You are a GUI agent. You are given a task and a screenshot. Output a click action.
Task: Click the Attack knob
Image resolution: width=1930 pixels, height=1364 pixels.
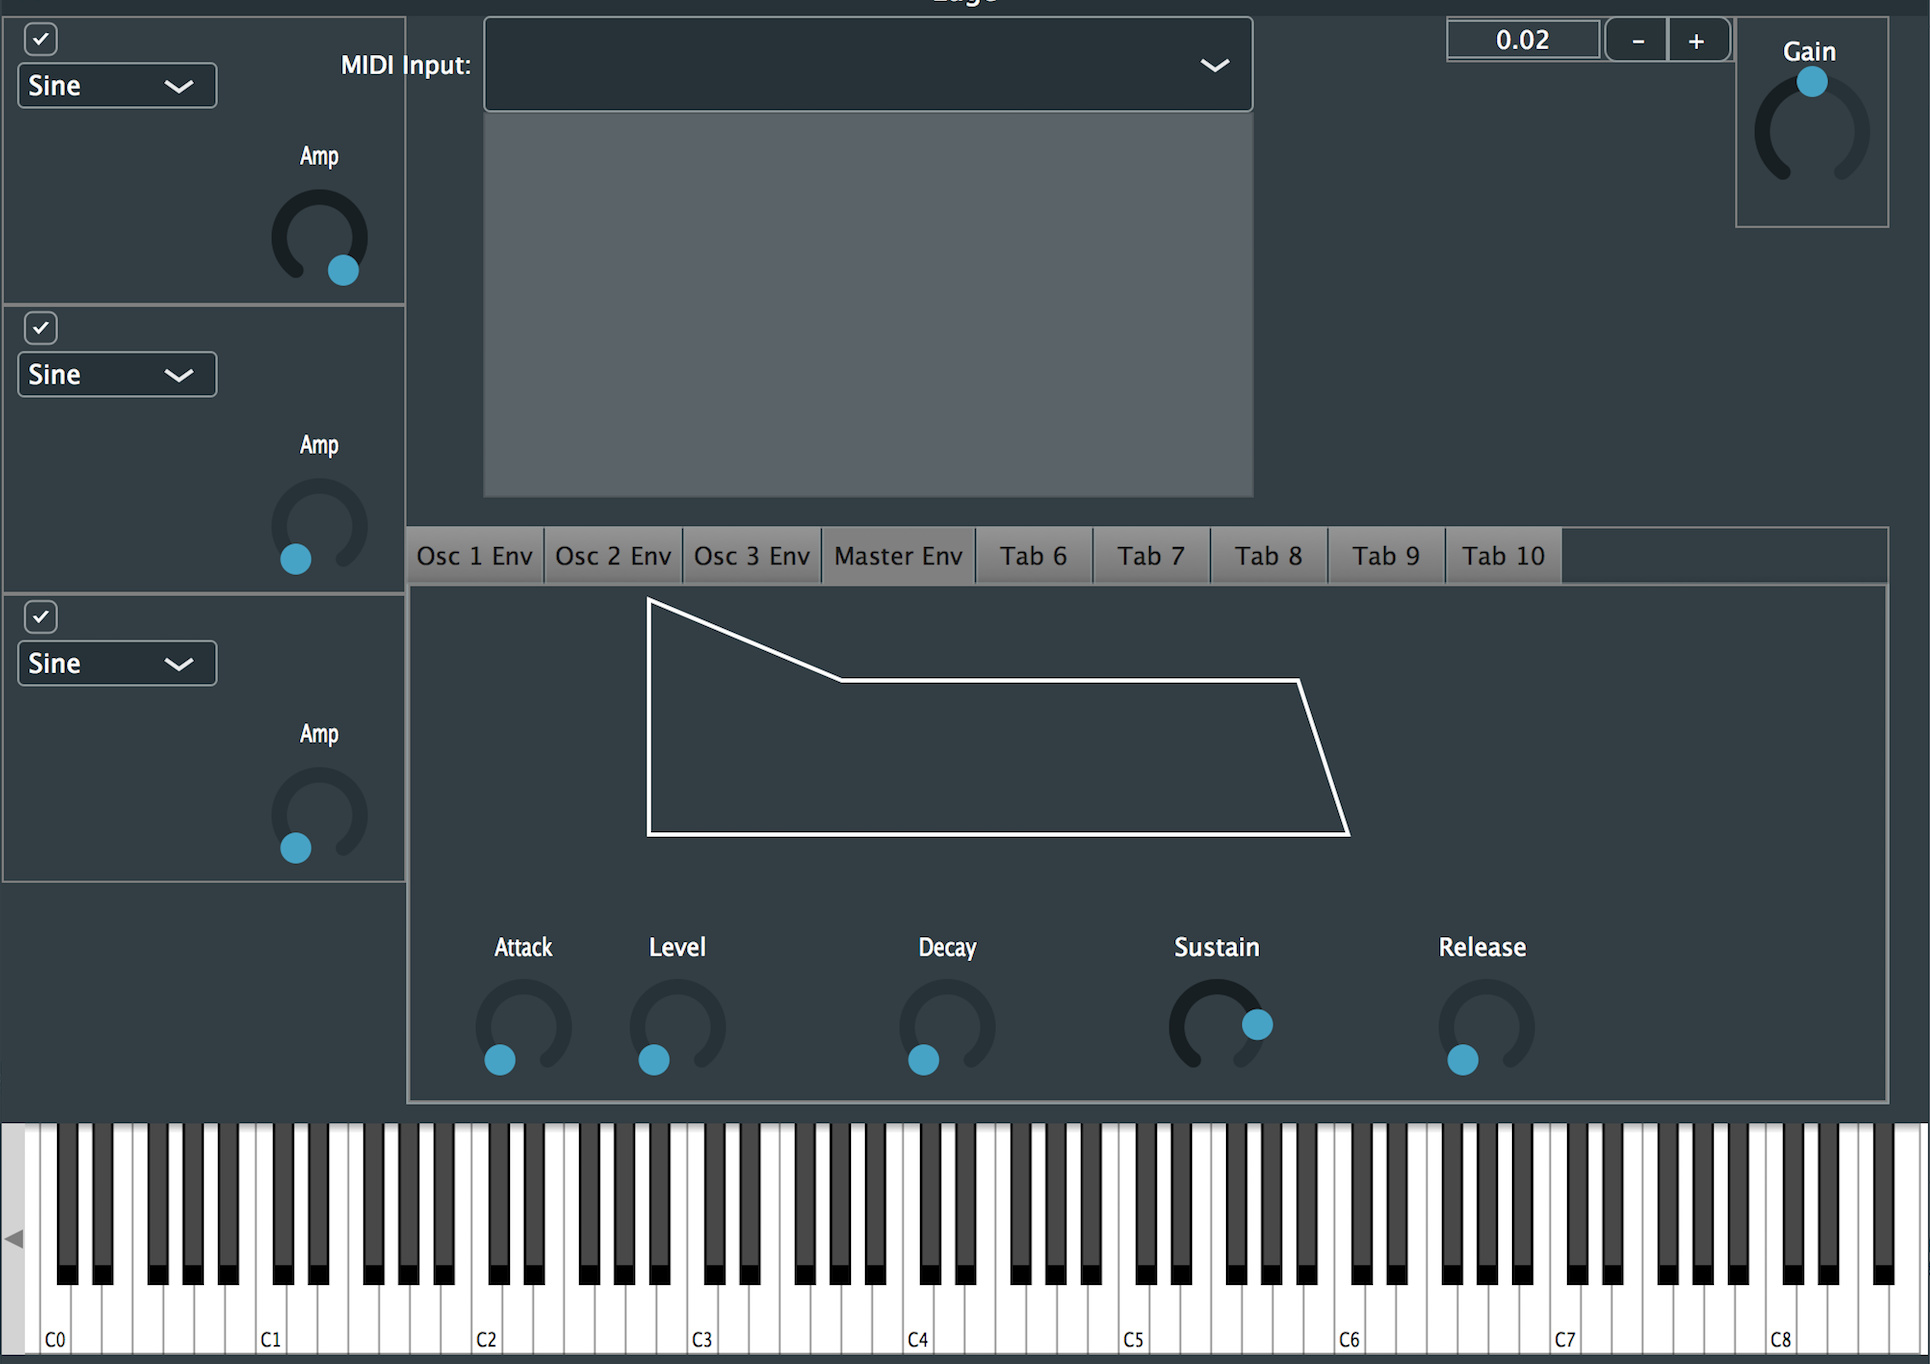pos(523,1027)
